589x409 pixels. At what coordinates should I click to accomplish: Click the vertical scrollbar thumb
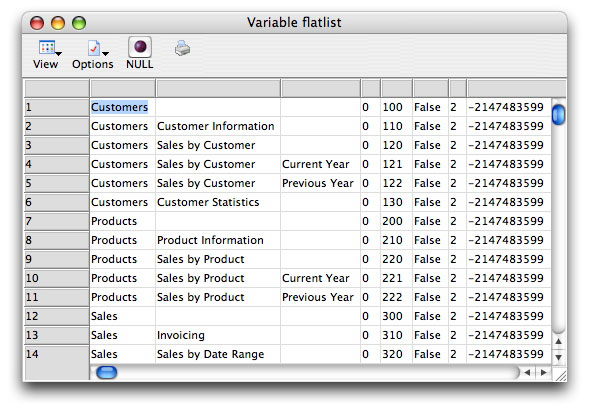click(559, 114)
